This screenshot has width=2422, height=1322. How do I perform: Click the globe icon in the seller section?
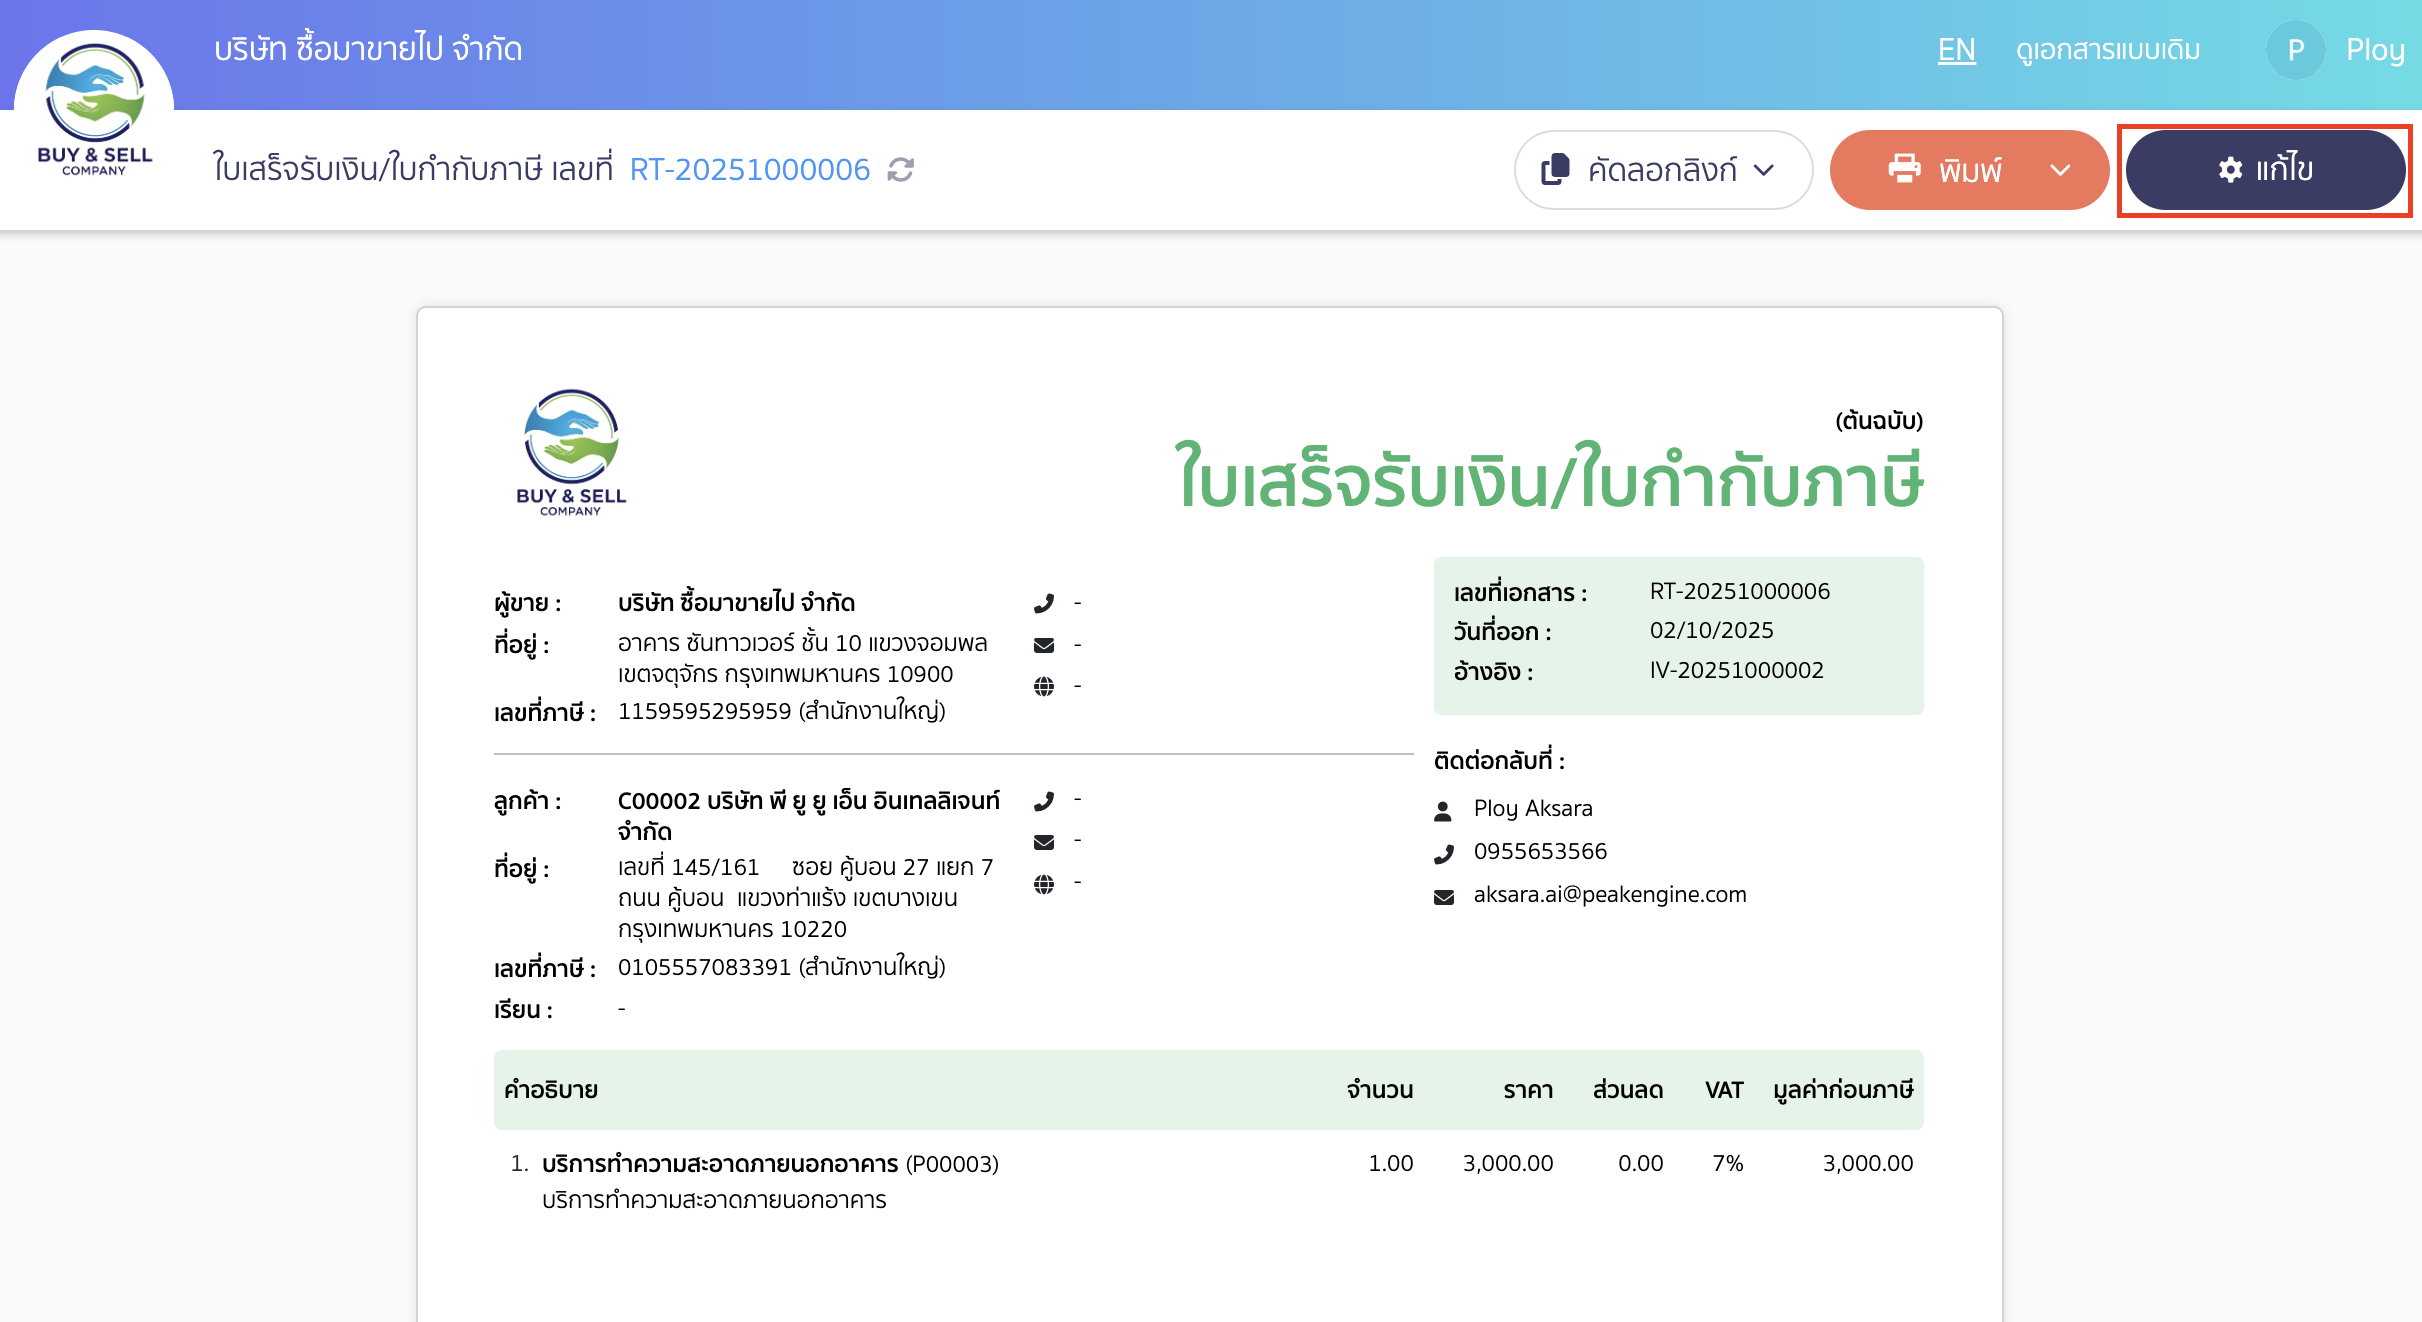coord(1045,686)
